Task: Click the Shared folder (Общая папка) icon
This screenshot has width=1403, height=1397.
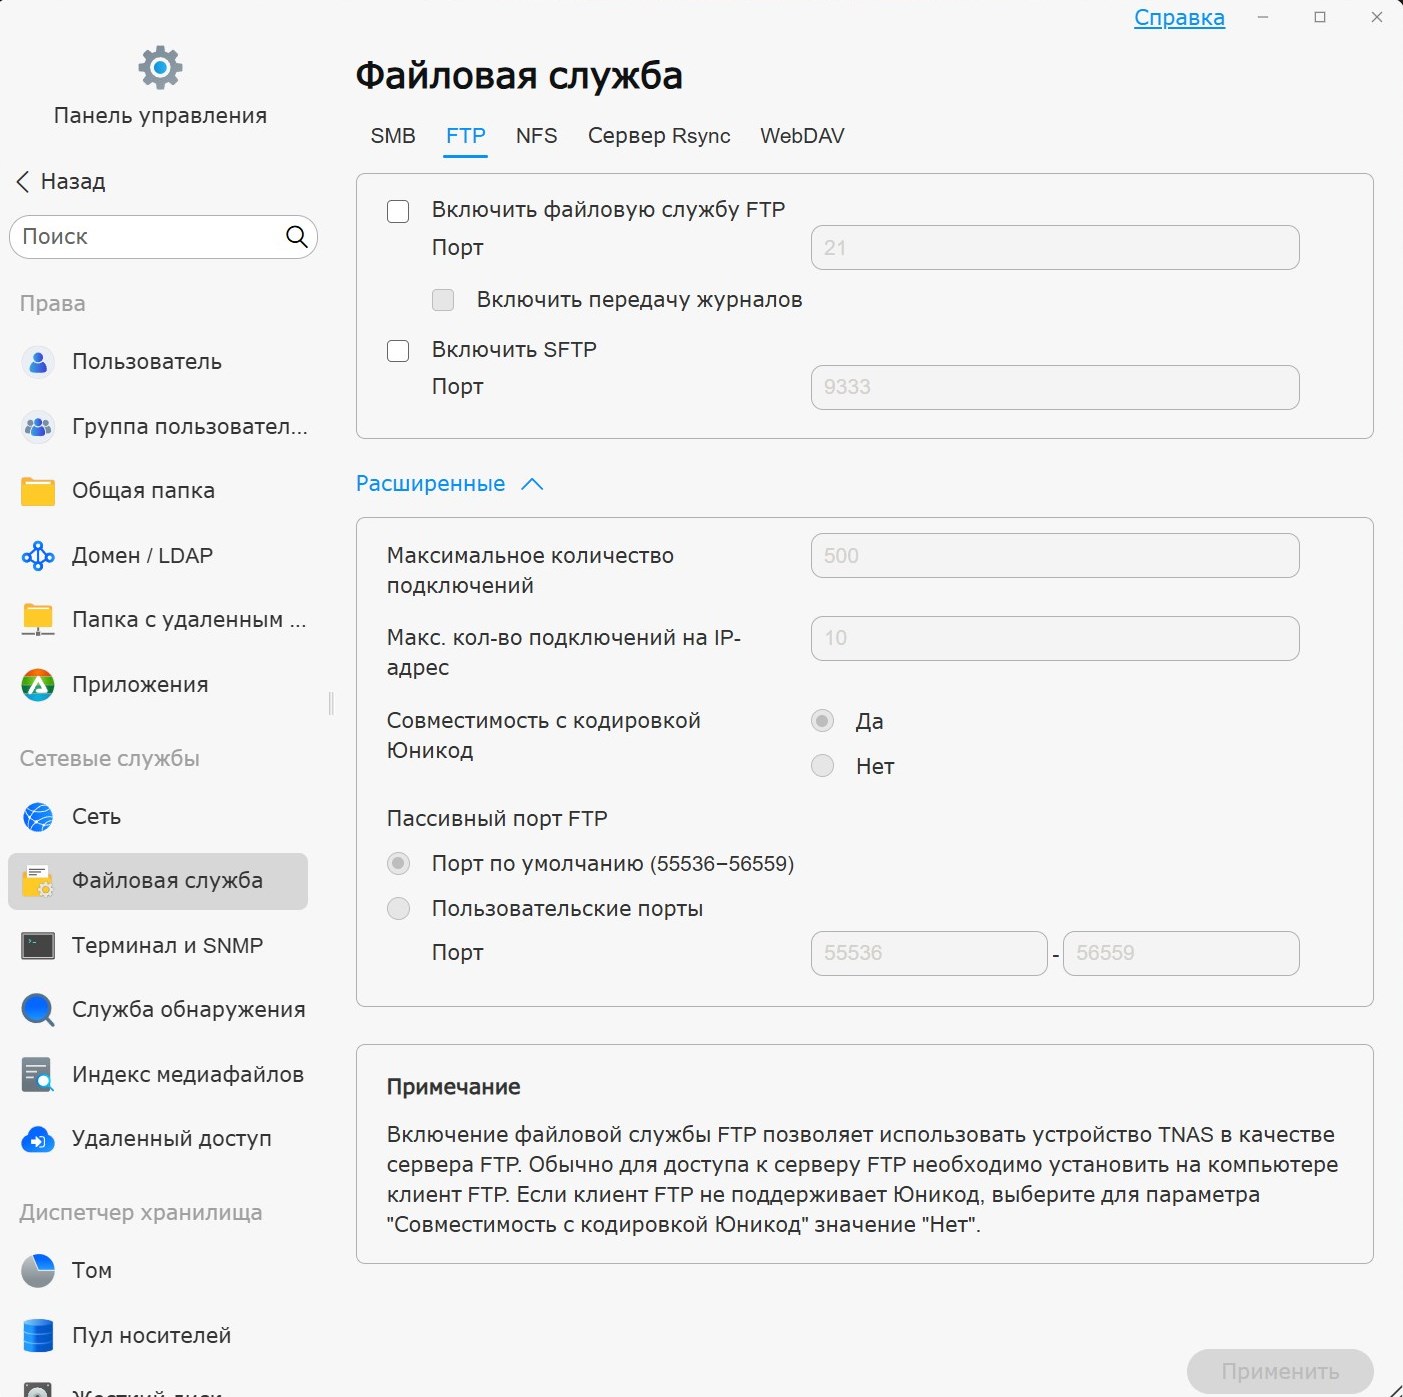Action: pos(38,491)
